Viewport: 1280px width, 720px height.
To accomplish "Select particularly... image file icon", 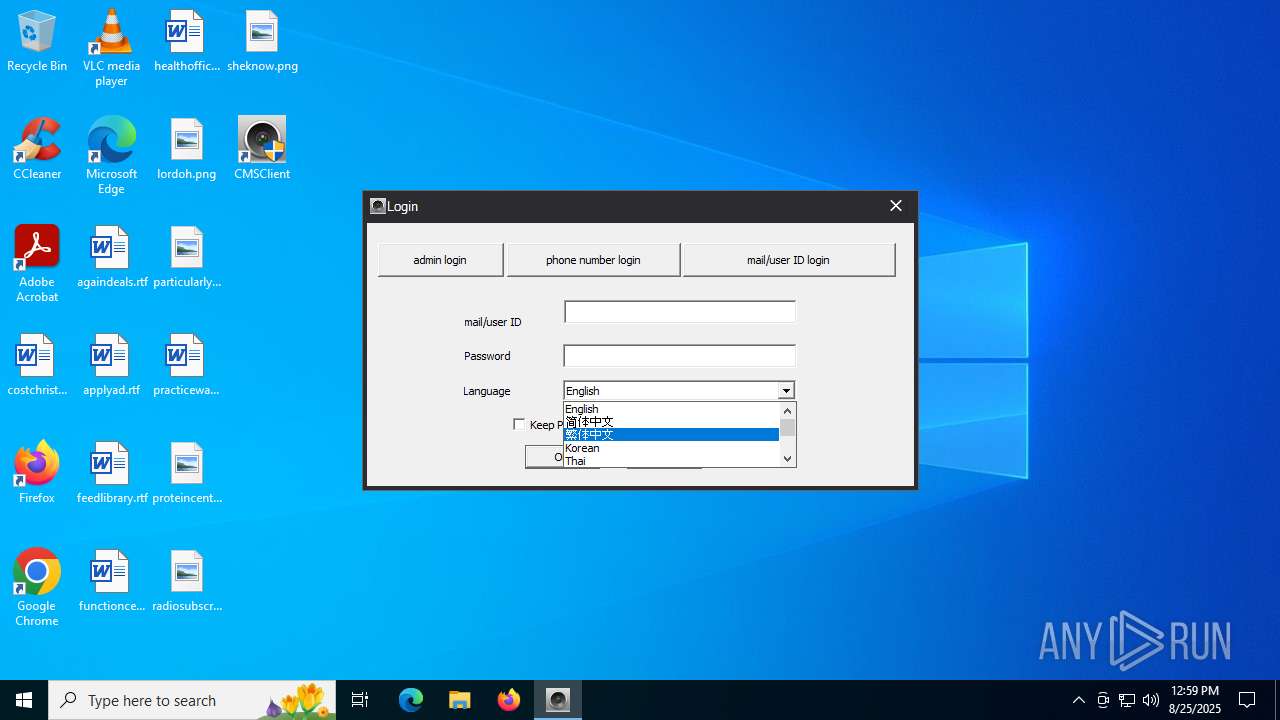I will click(186, 257).
